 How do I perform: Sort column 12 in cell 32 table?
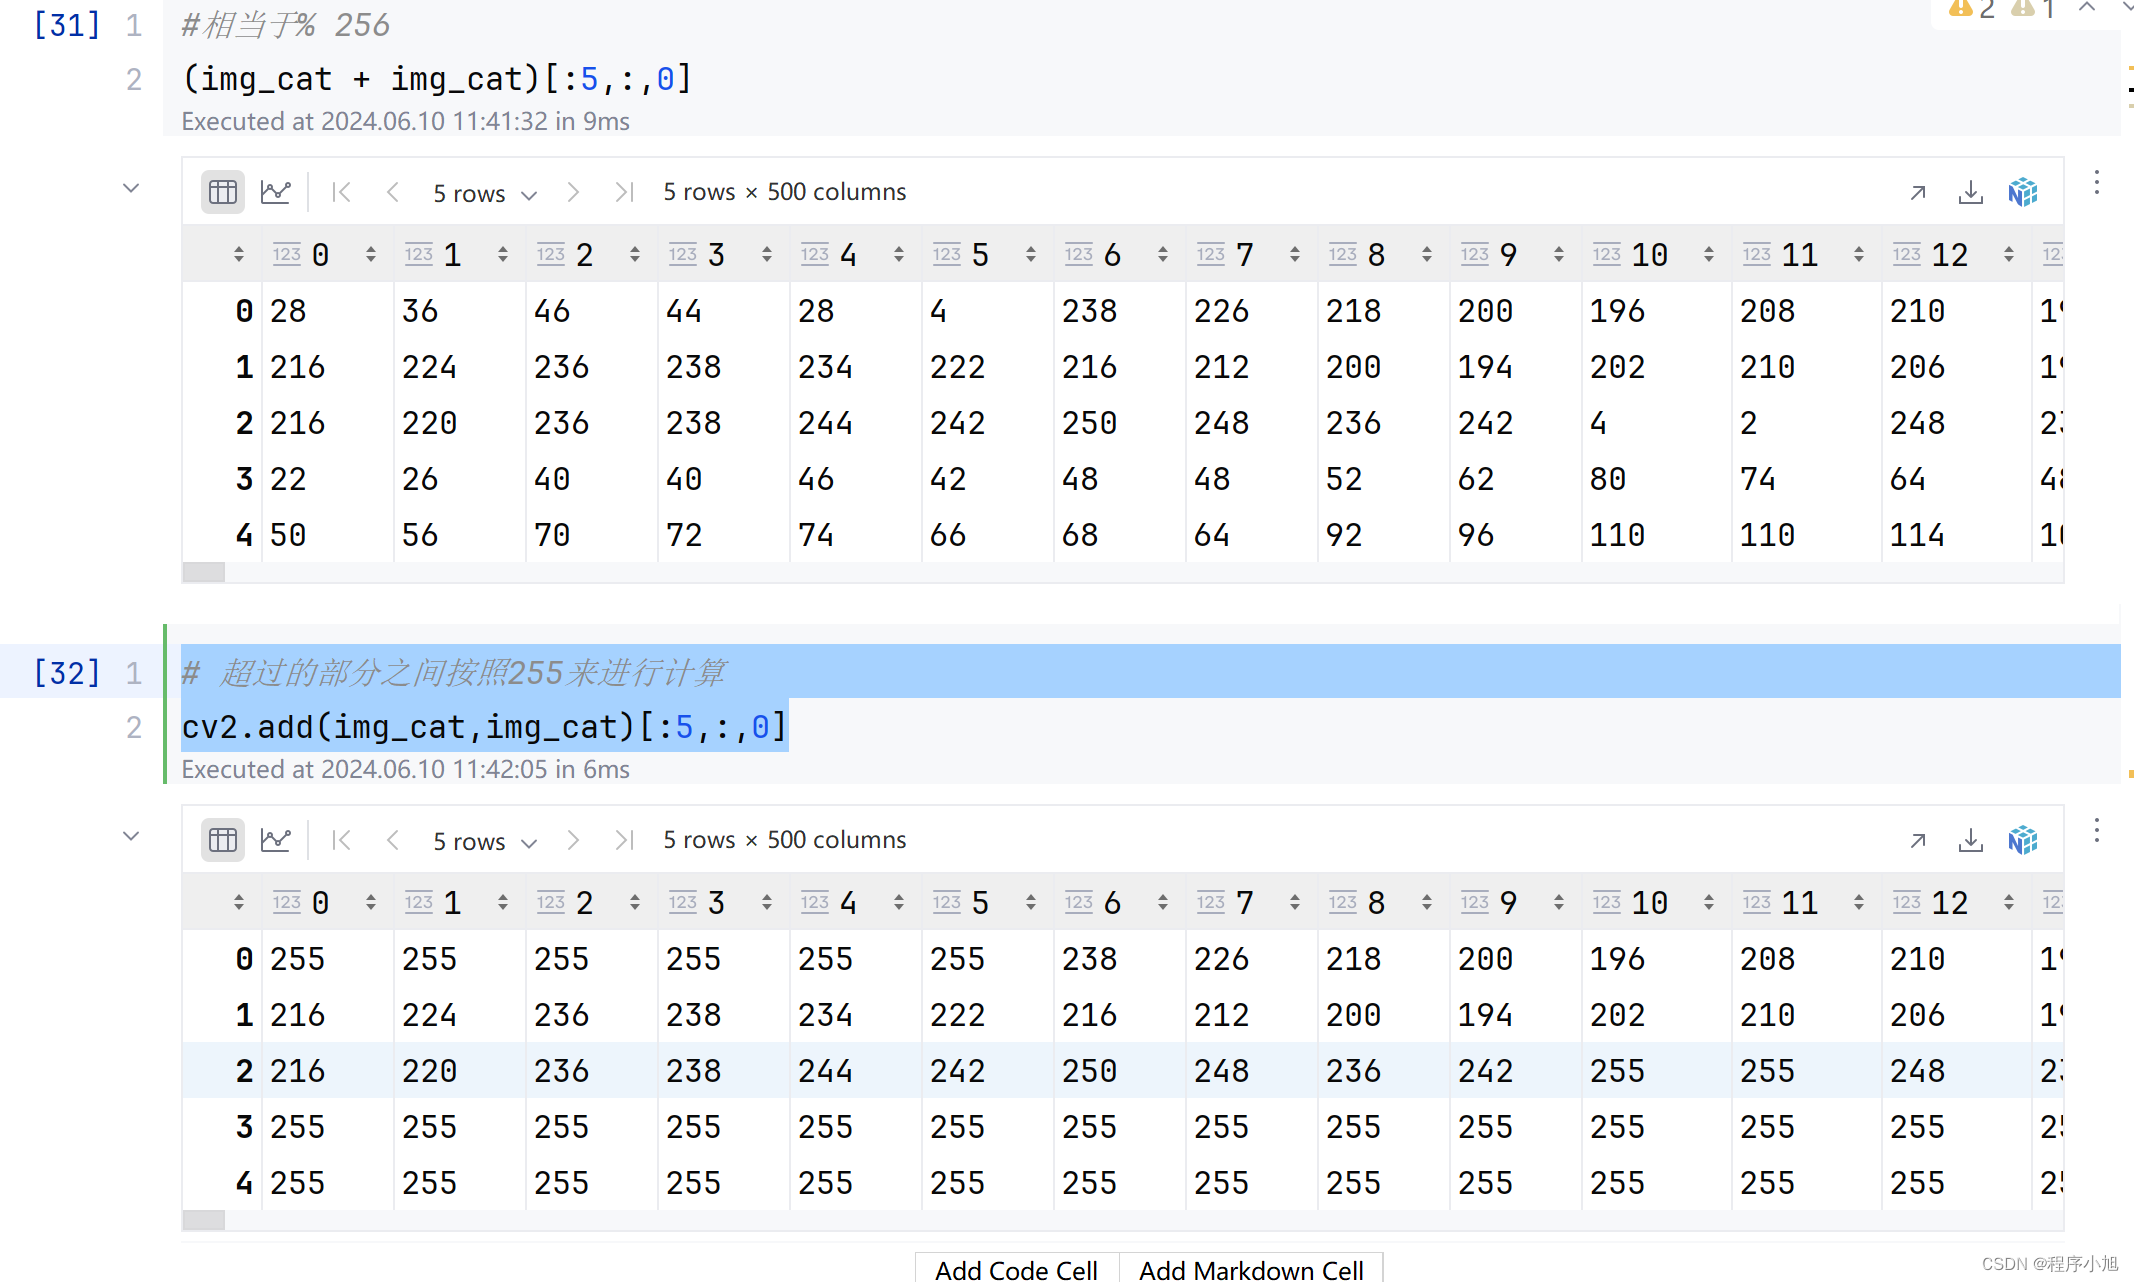tap(2009, 903)
